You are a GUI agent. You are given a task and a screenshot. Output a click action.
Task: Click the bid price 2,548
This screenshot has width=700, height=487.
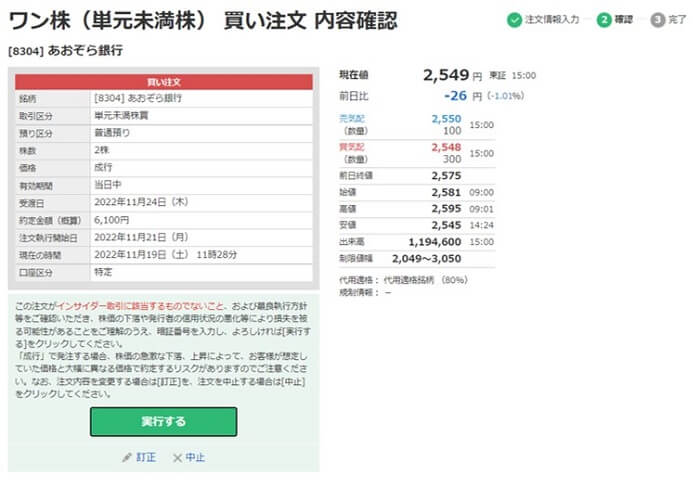(446, 147)
